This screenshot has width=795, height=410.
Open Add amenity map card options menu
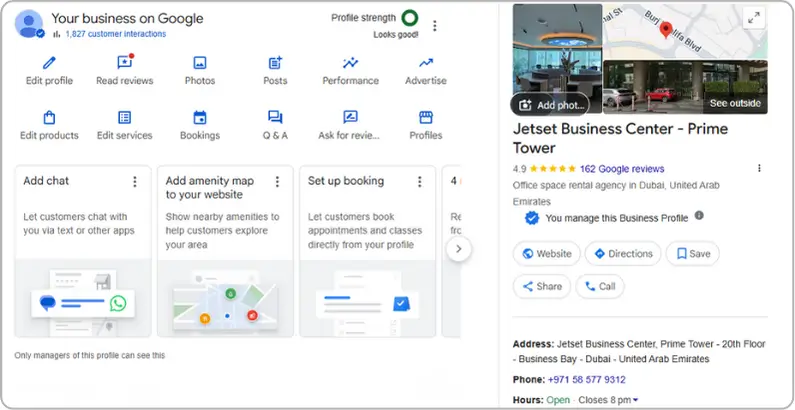pos(277,181)
